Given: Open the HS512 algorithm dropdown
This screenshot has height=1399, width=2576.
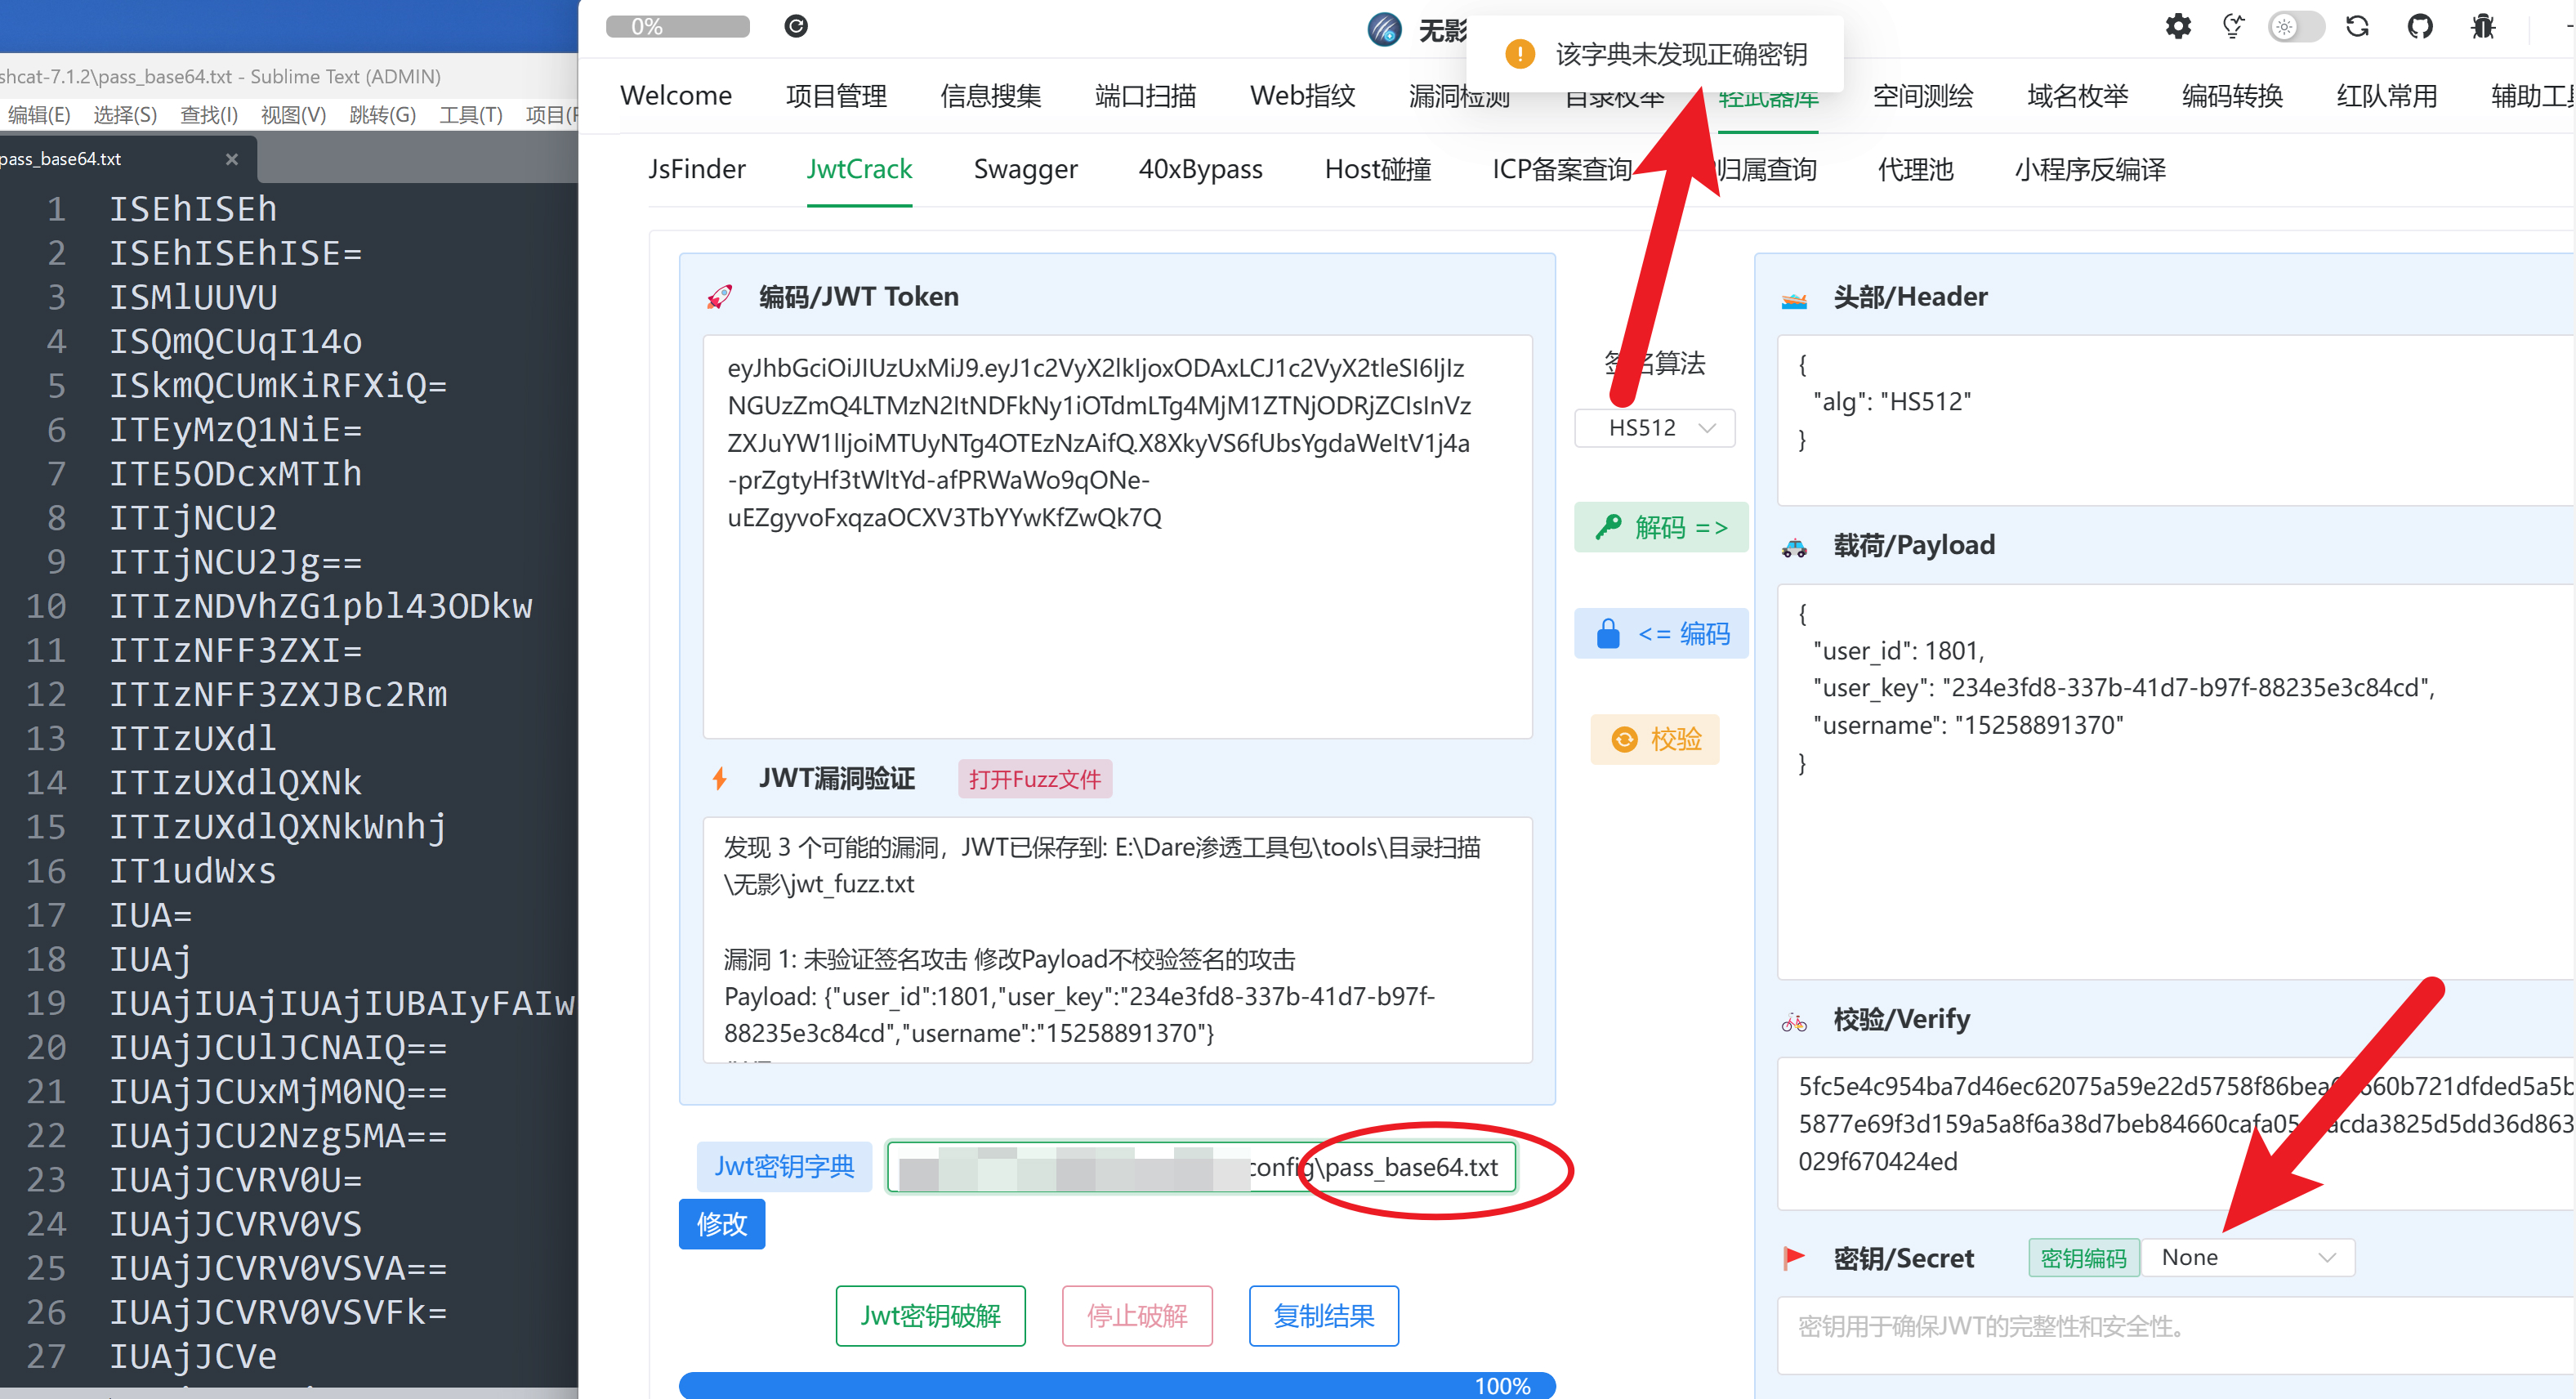Looking at the screenshot, I should [x=1654, y=427].
